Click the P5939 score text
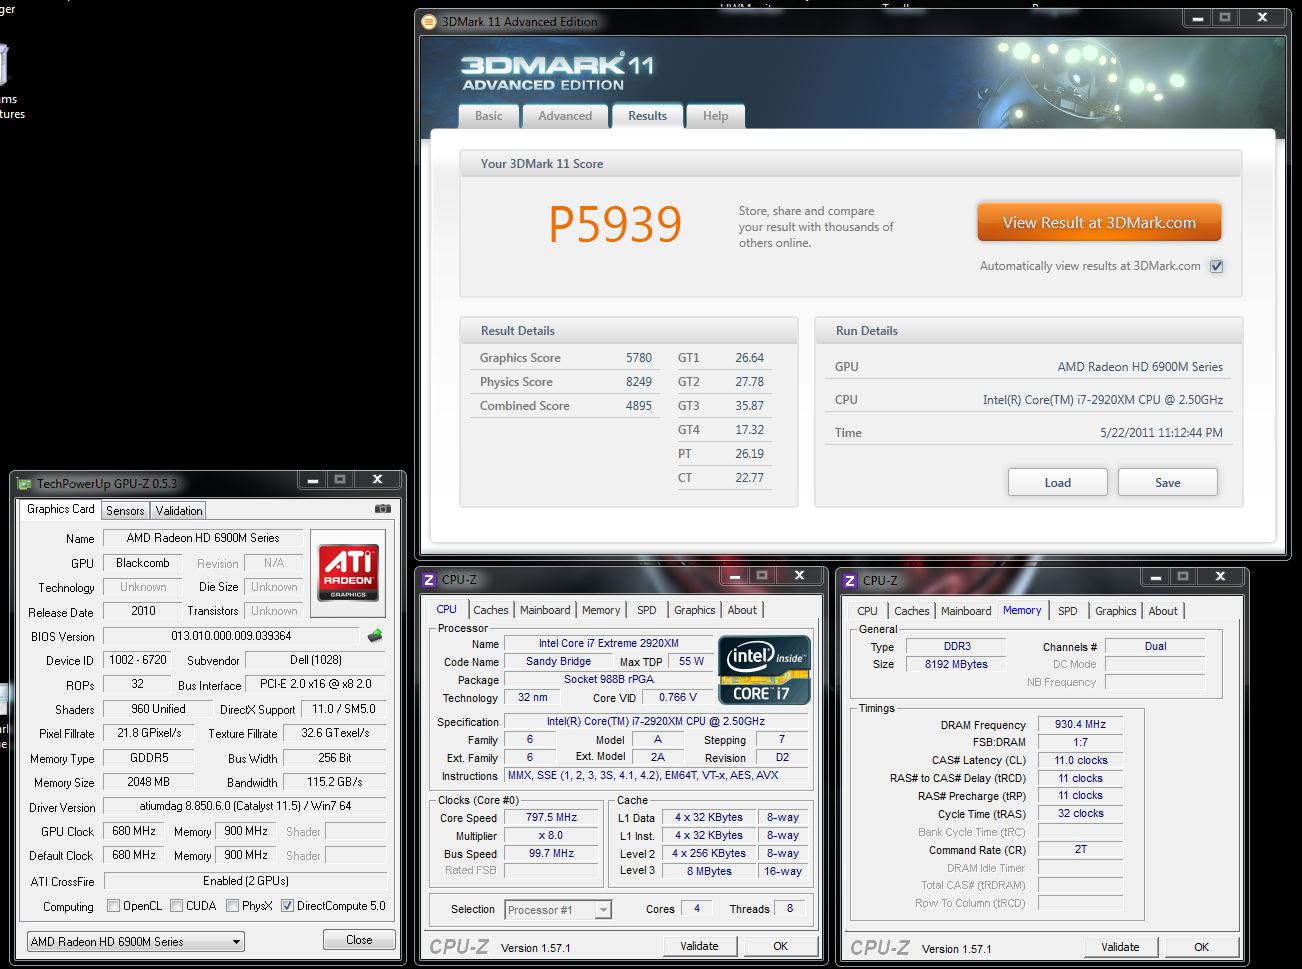Viewport: 1302px width, 969px height. 615,224
